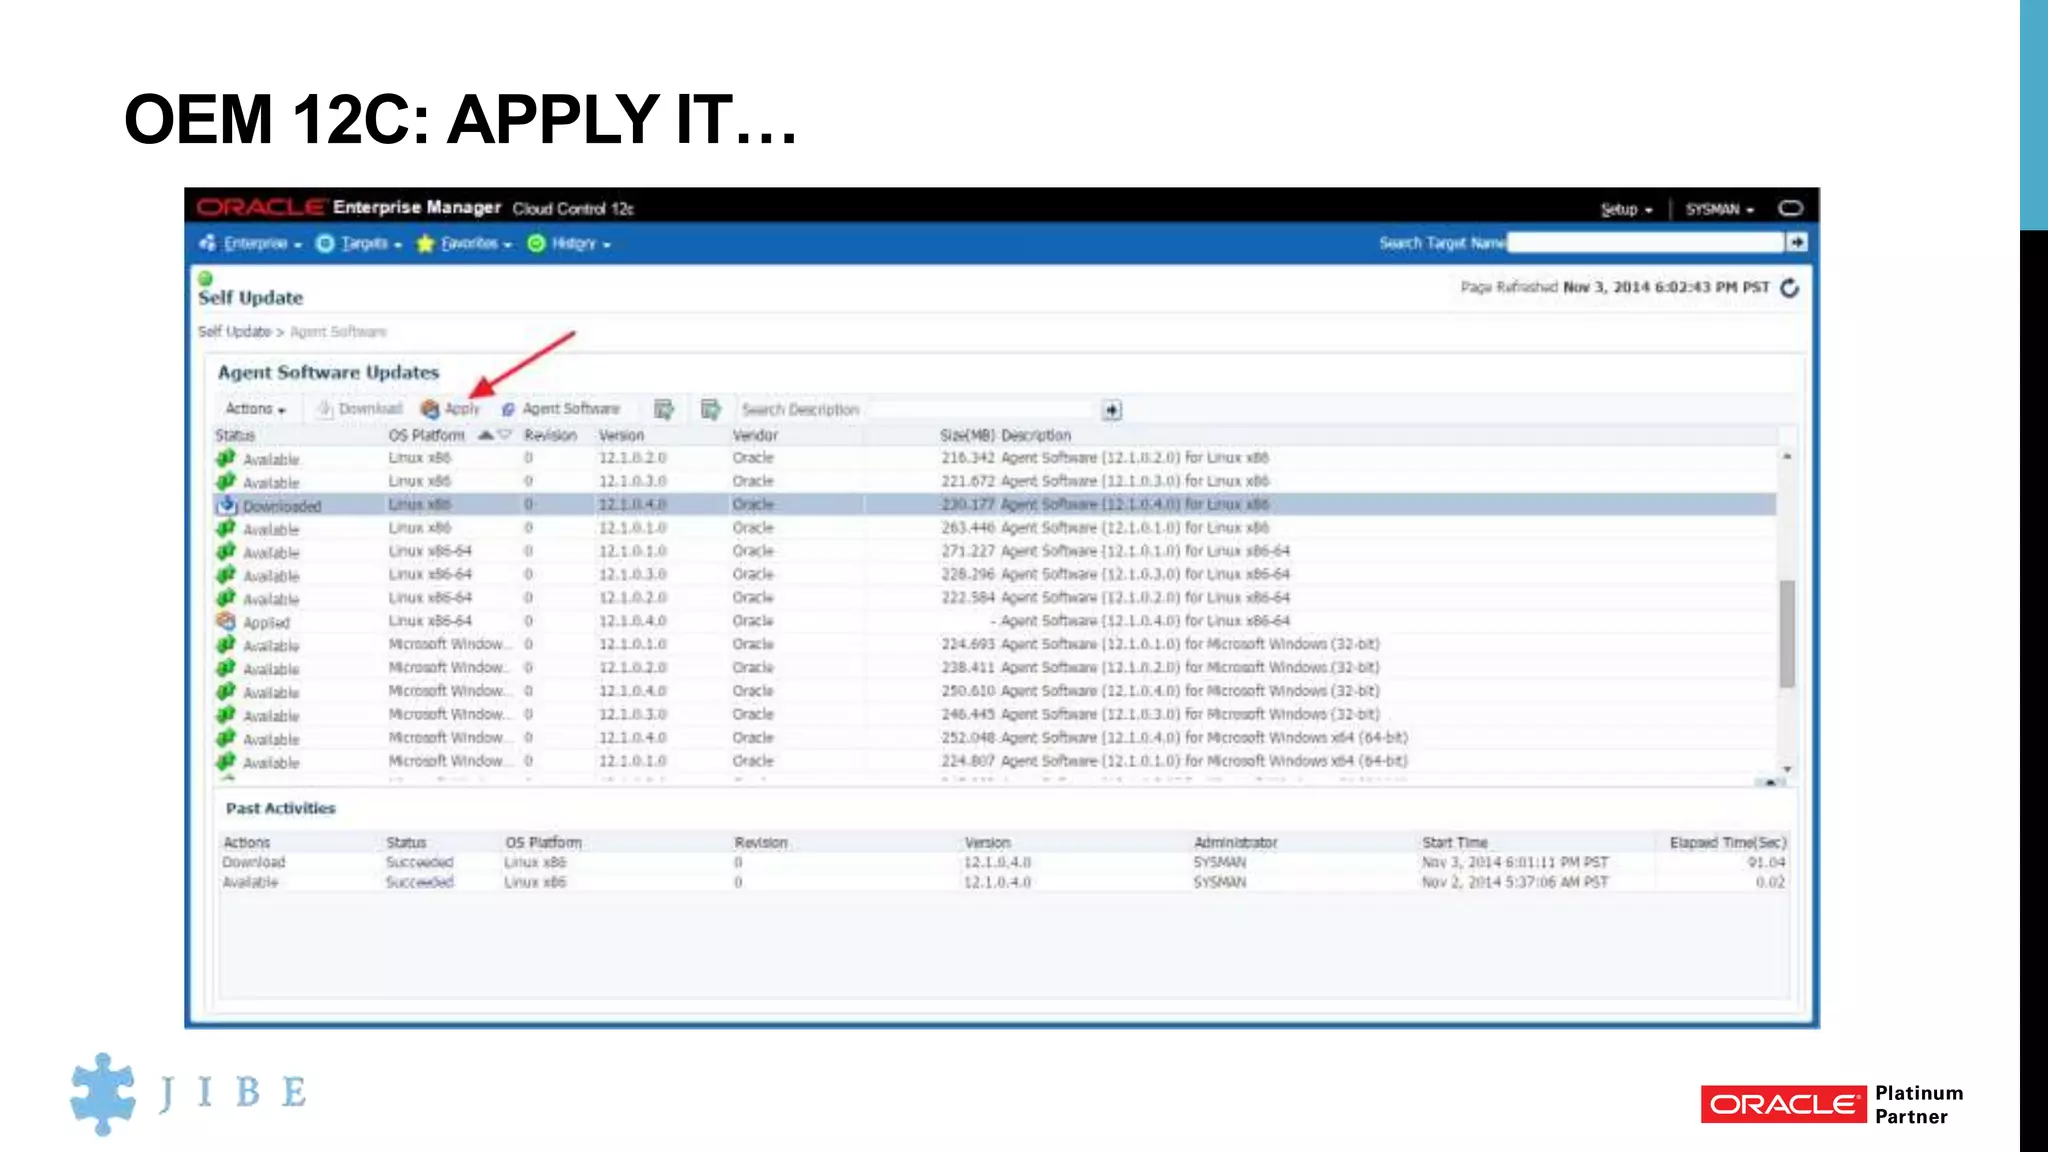Click Available icon for Linux x86 12.1.0.3.0

tap(226, 481)
